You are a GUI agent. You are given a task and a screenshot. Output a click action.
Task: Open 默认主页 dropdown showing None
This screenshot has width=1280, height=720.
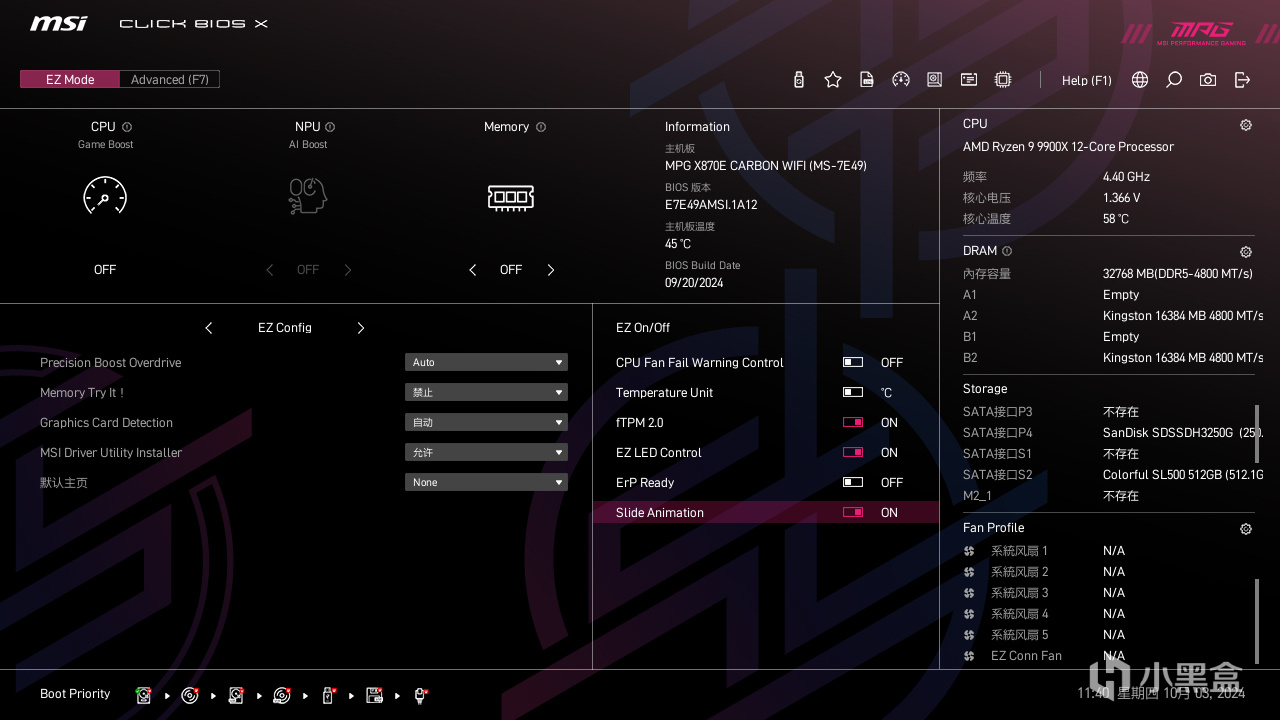[486, 482]
